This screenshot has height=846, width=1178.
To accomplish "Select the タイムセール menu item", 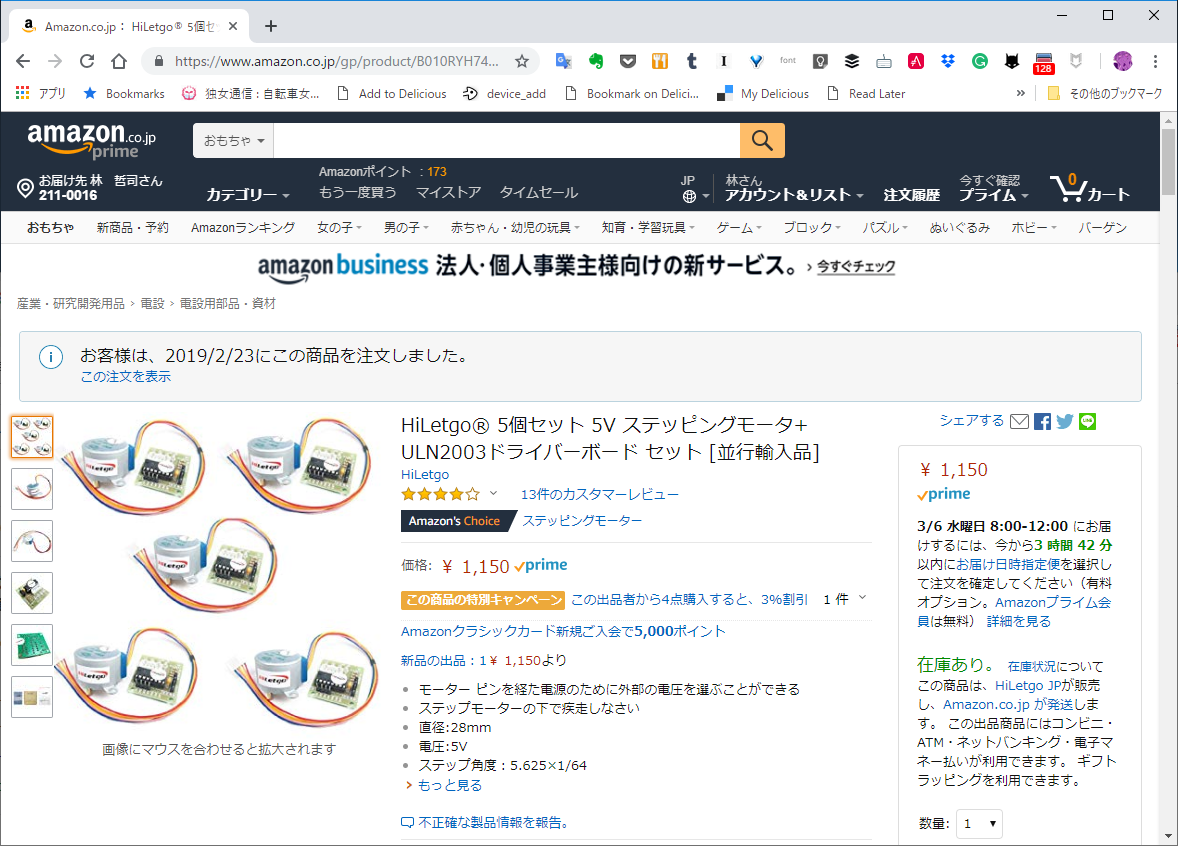I will 539,192.
